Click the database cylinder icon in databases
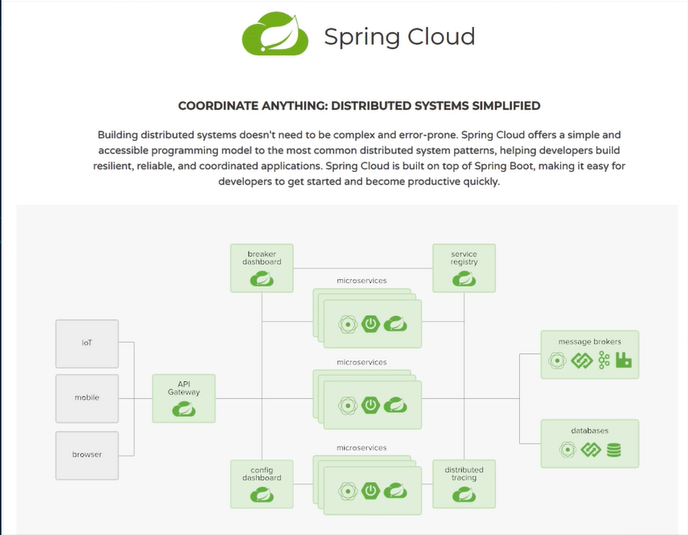Image resolution: width=688 pixels, height=535 pixels. coord(614,450)
